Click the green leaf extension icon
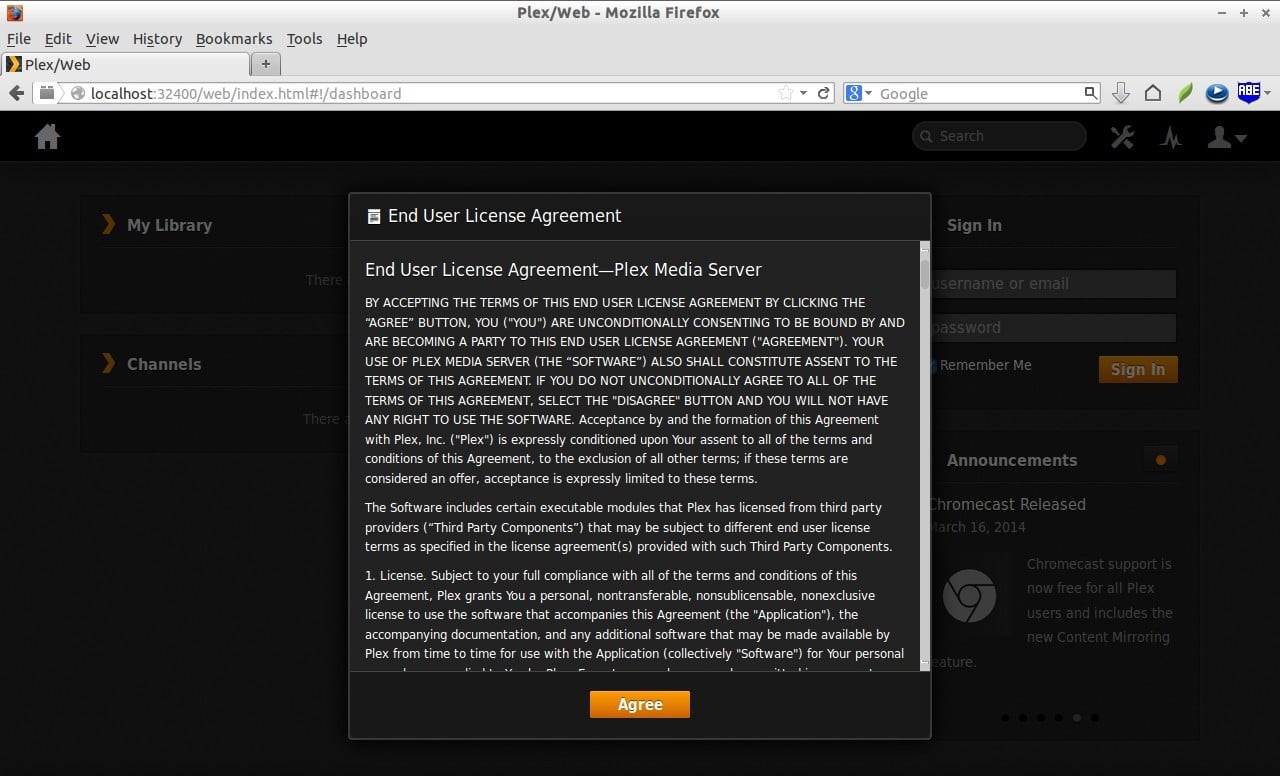Viewport: 1280px width, 776px height. pyautogui.click(x=1185, y=93)
